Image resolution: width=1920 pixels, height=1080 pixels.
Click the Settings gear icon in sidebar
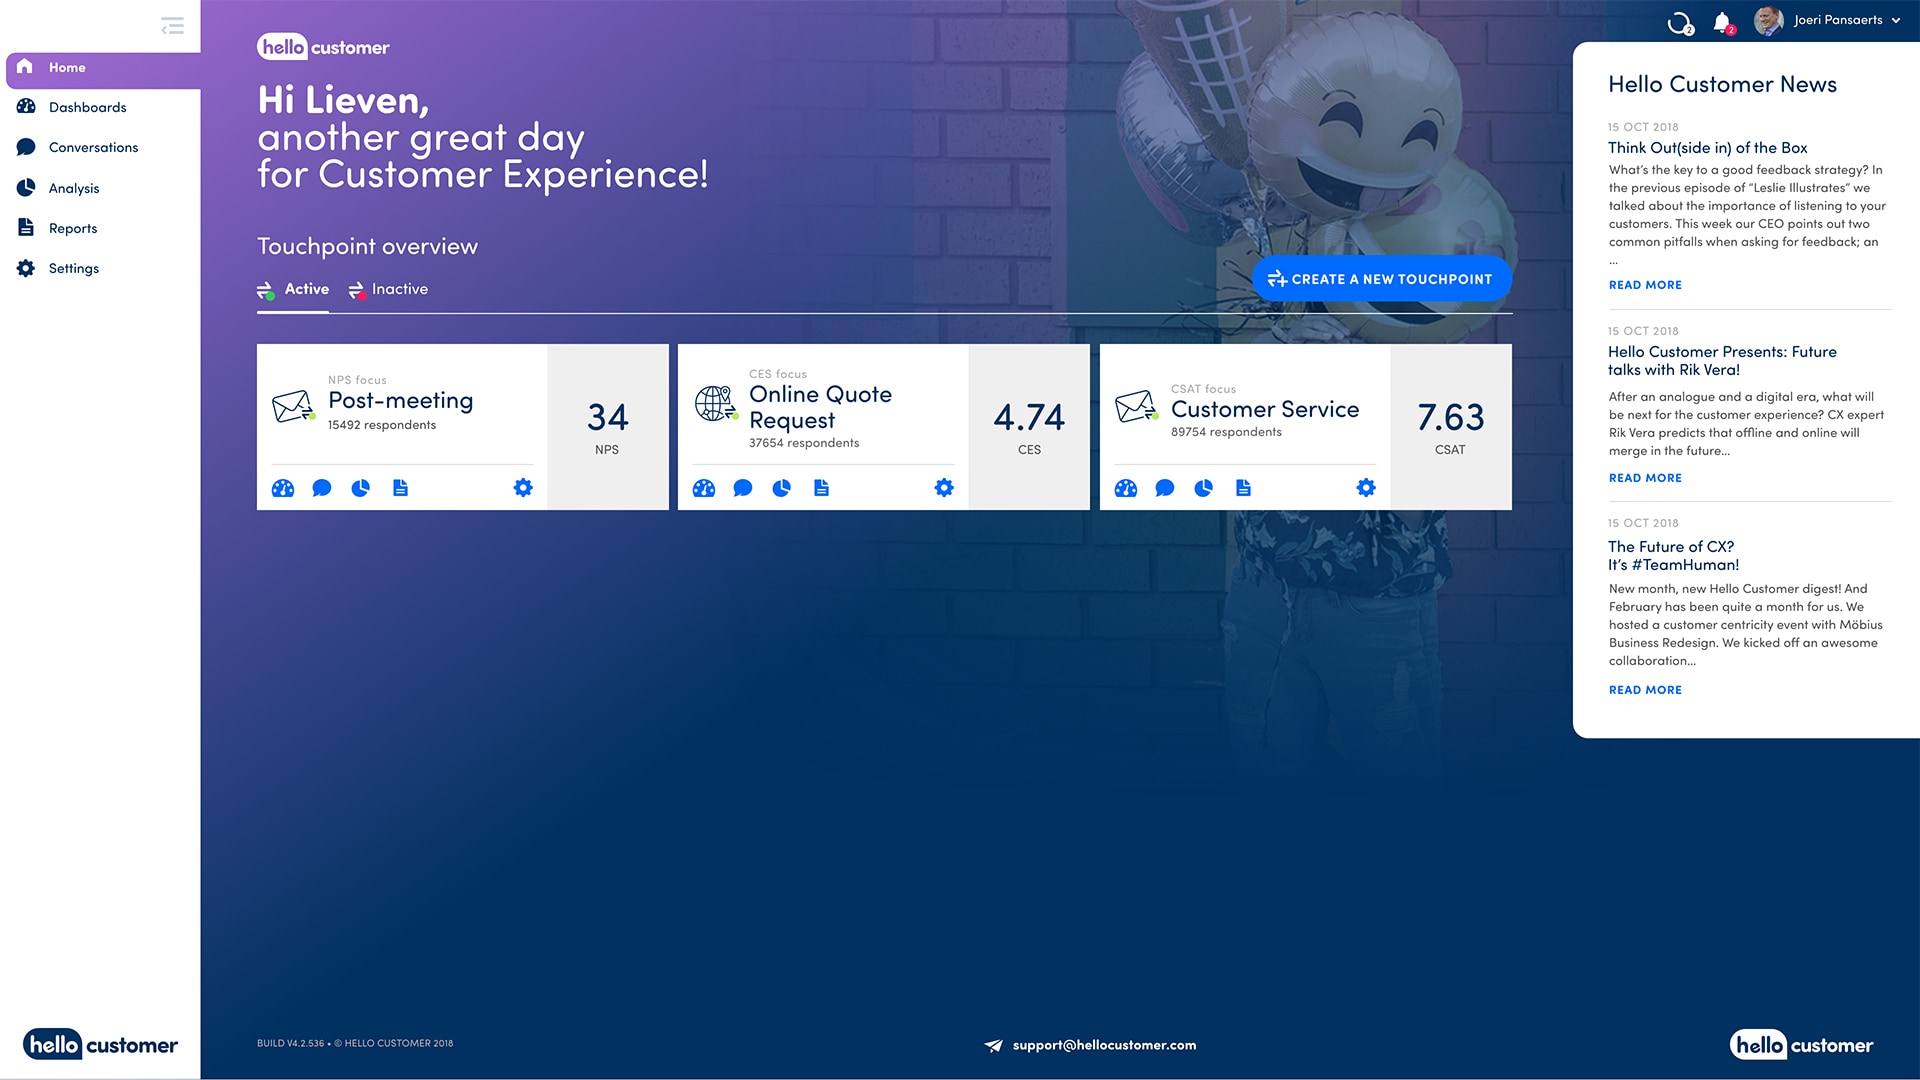26,268
